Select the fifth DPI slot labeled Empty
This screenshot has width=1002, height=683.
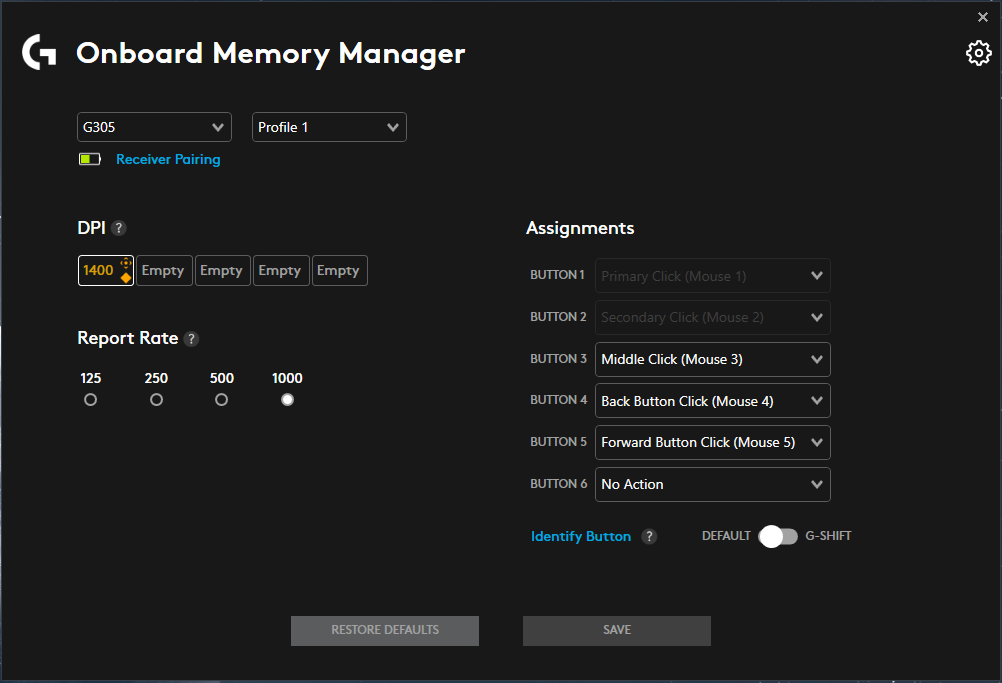(339, 270)
